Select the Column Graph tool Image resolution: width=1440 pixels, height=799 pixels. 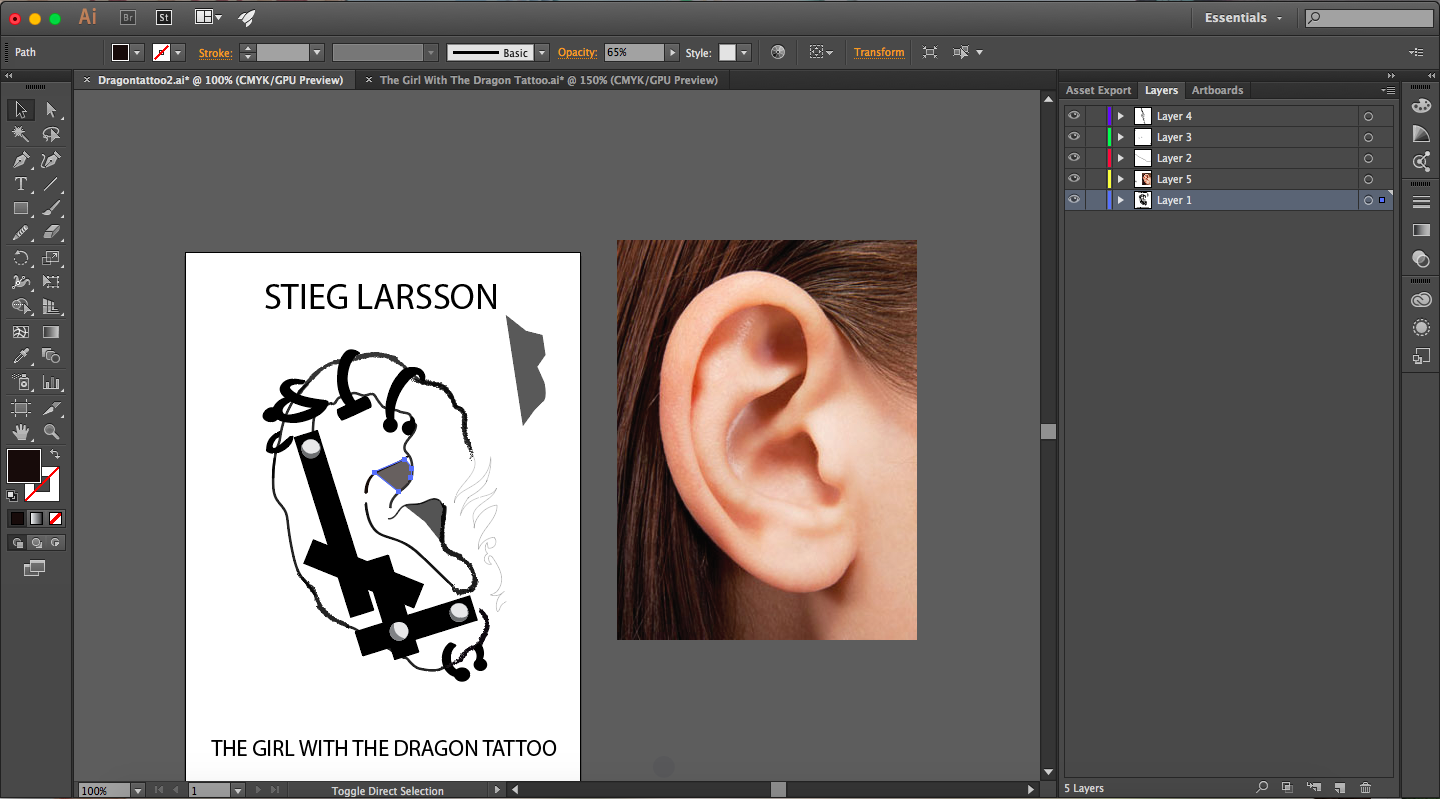51,382
